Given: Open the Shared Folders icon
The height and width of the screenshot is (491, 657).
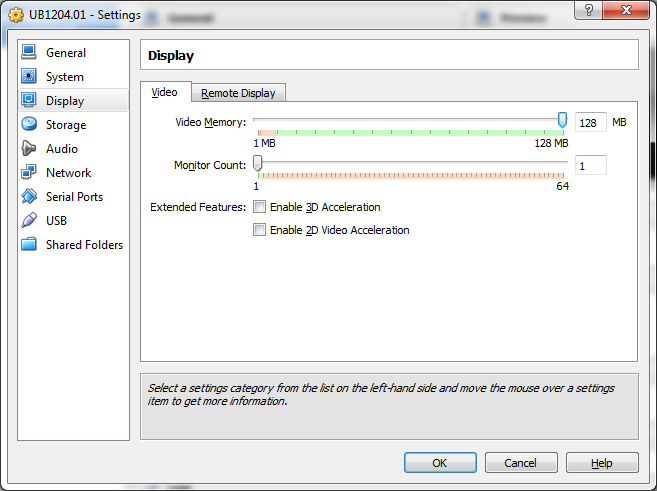Looking at the screenshot, I should click(28, 245).
